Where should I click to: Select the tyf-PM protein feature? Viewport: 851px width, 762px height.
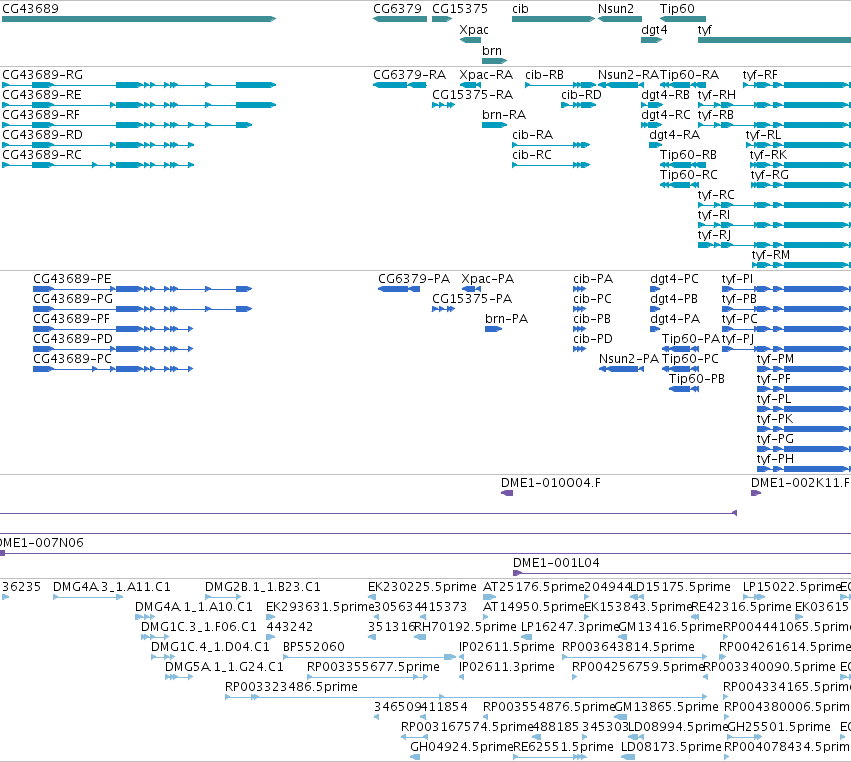(x=804, y=369)
